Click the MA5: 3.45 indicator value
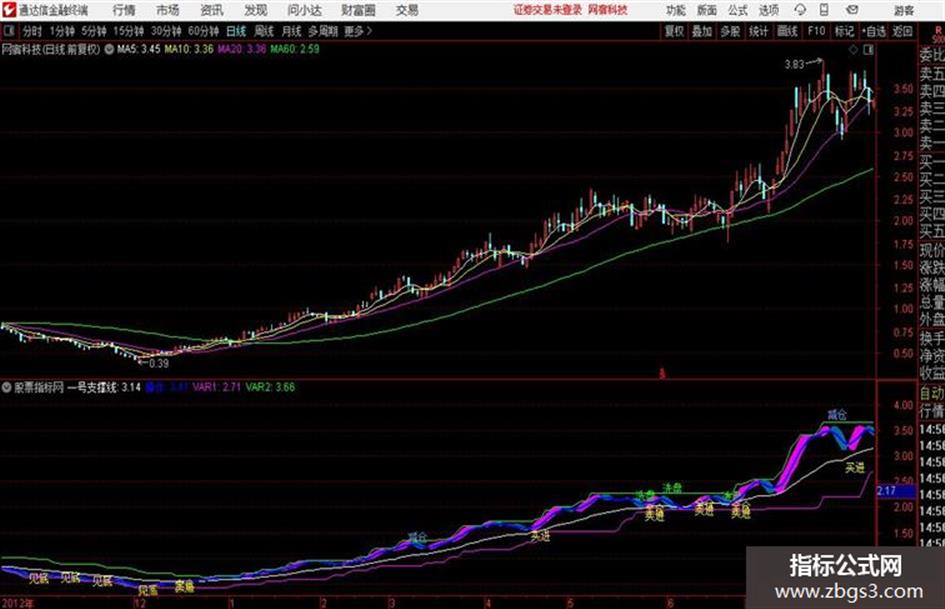 coord(139,49)
